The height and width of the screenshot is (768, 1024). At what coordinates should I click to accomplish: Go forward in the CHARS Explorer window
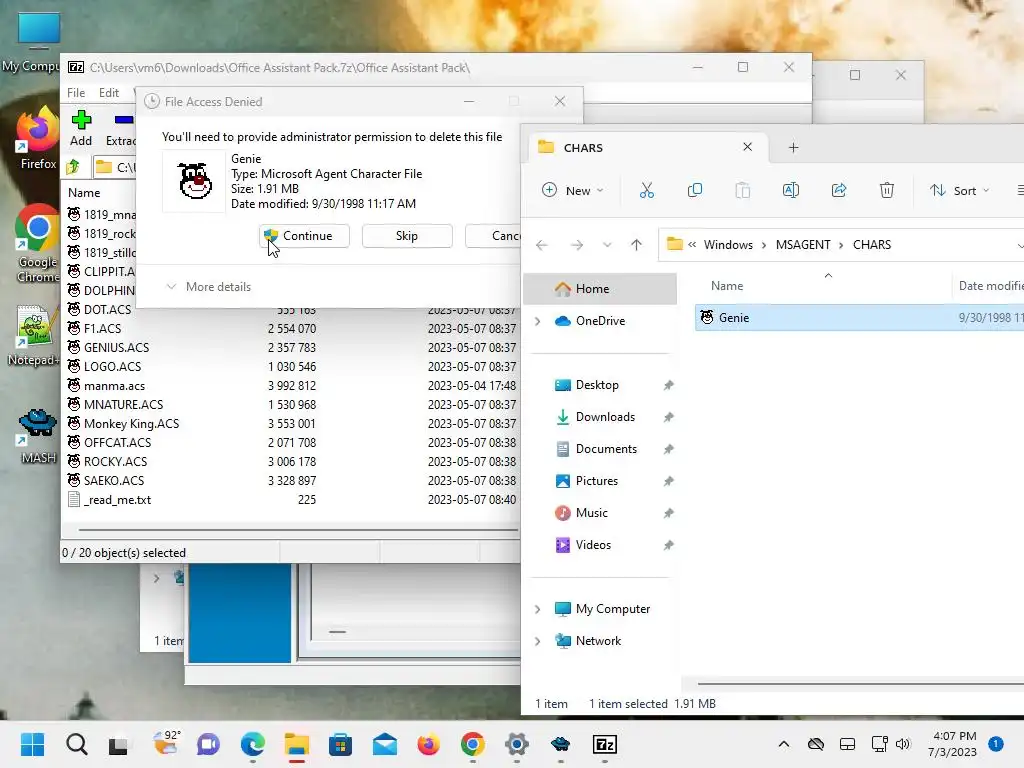coord(577,245)
